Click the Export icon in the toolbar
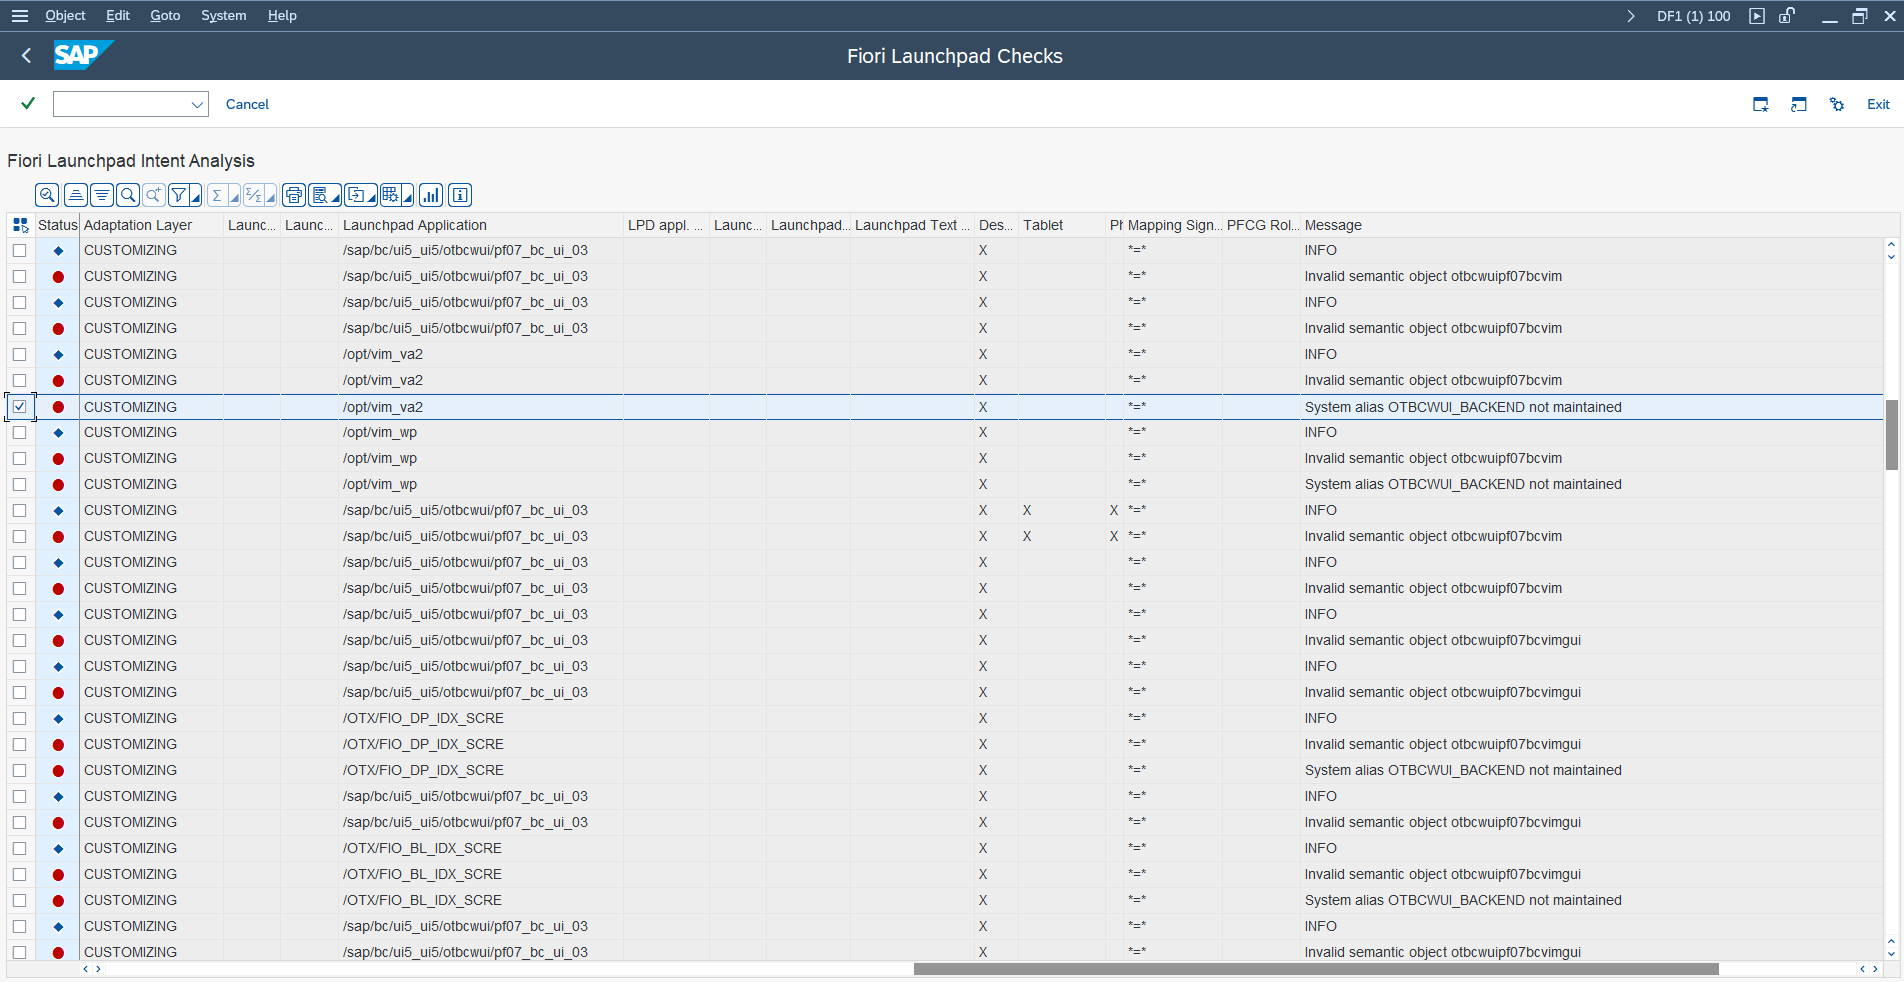1904x982 pixels. click(355, 195)
